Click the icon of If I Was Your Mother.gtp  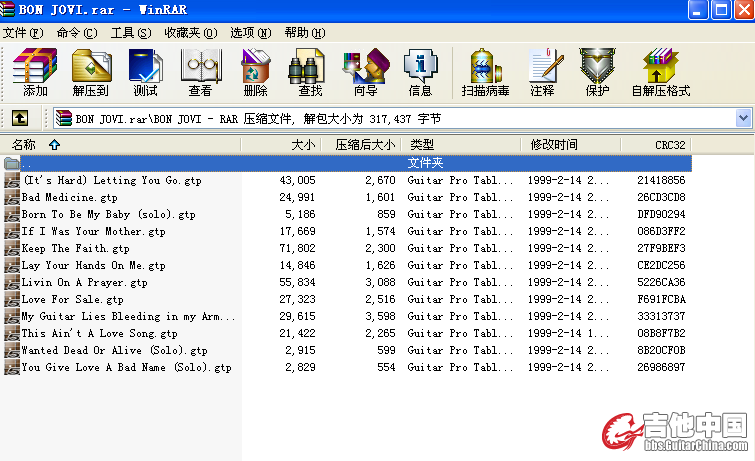pyautogui.click(x=12, y=232)
